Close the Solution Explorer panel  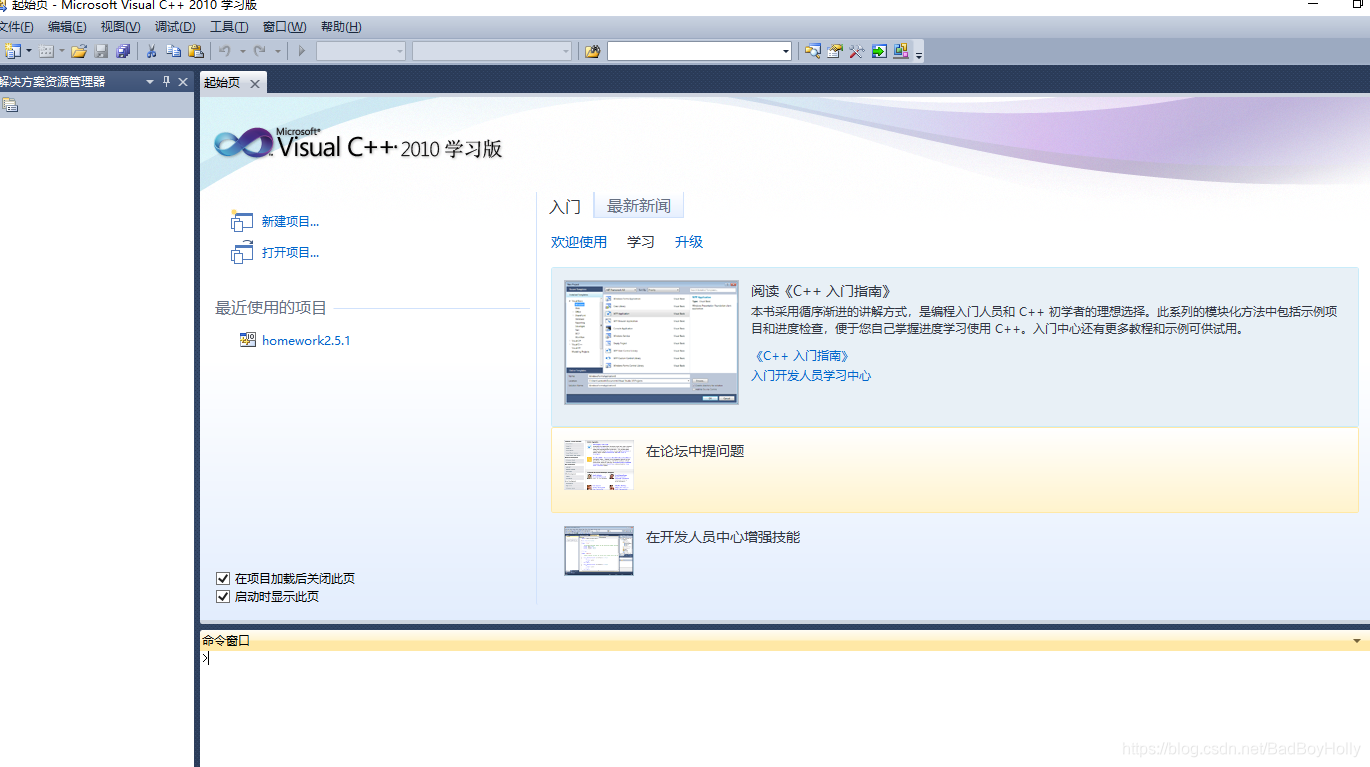[183, 82]
